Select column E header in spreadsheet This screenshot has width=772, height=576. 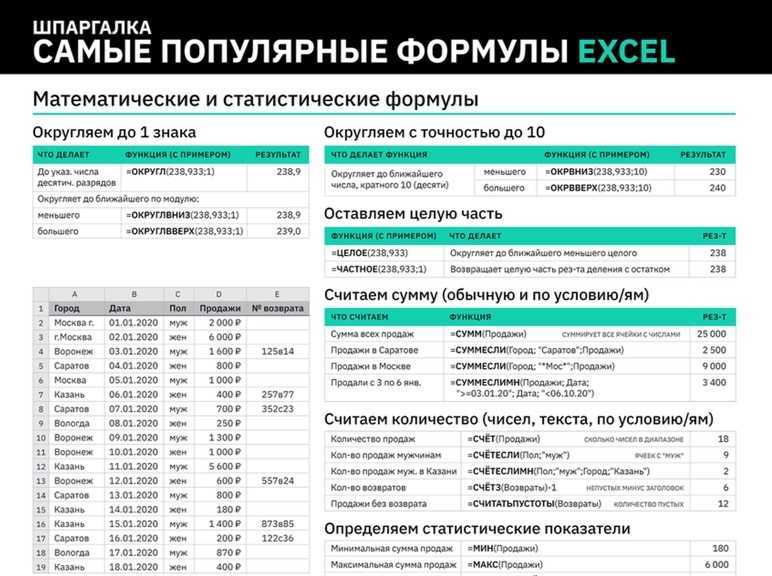click(x=277, y=294)
